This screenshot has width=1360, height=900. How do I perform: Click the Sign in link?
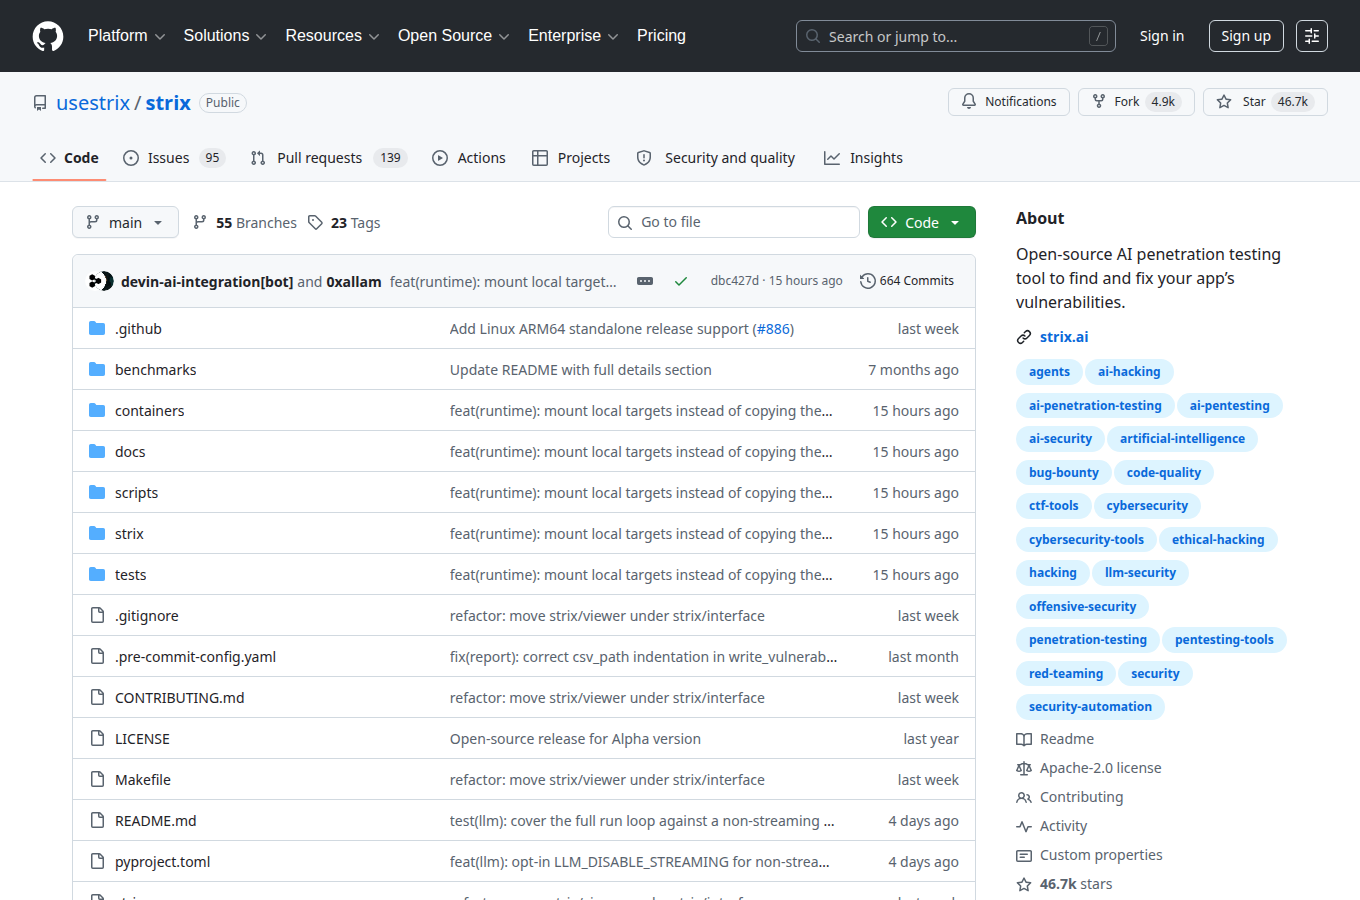(x=1161, y=36)
